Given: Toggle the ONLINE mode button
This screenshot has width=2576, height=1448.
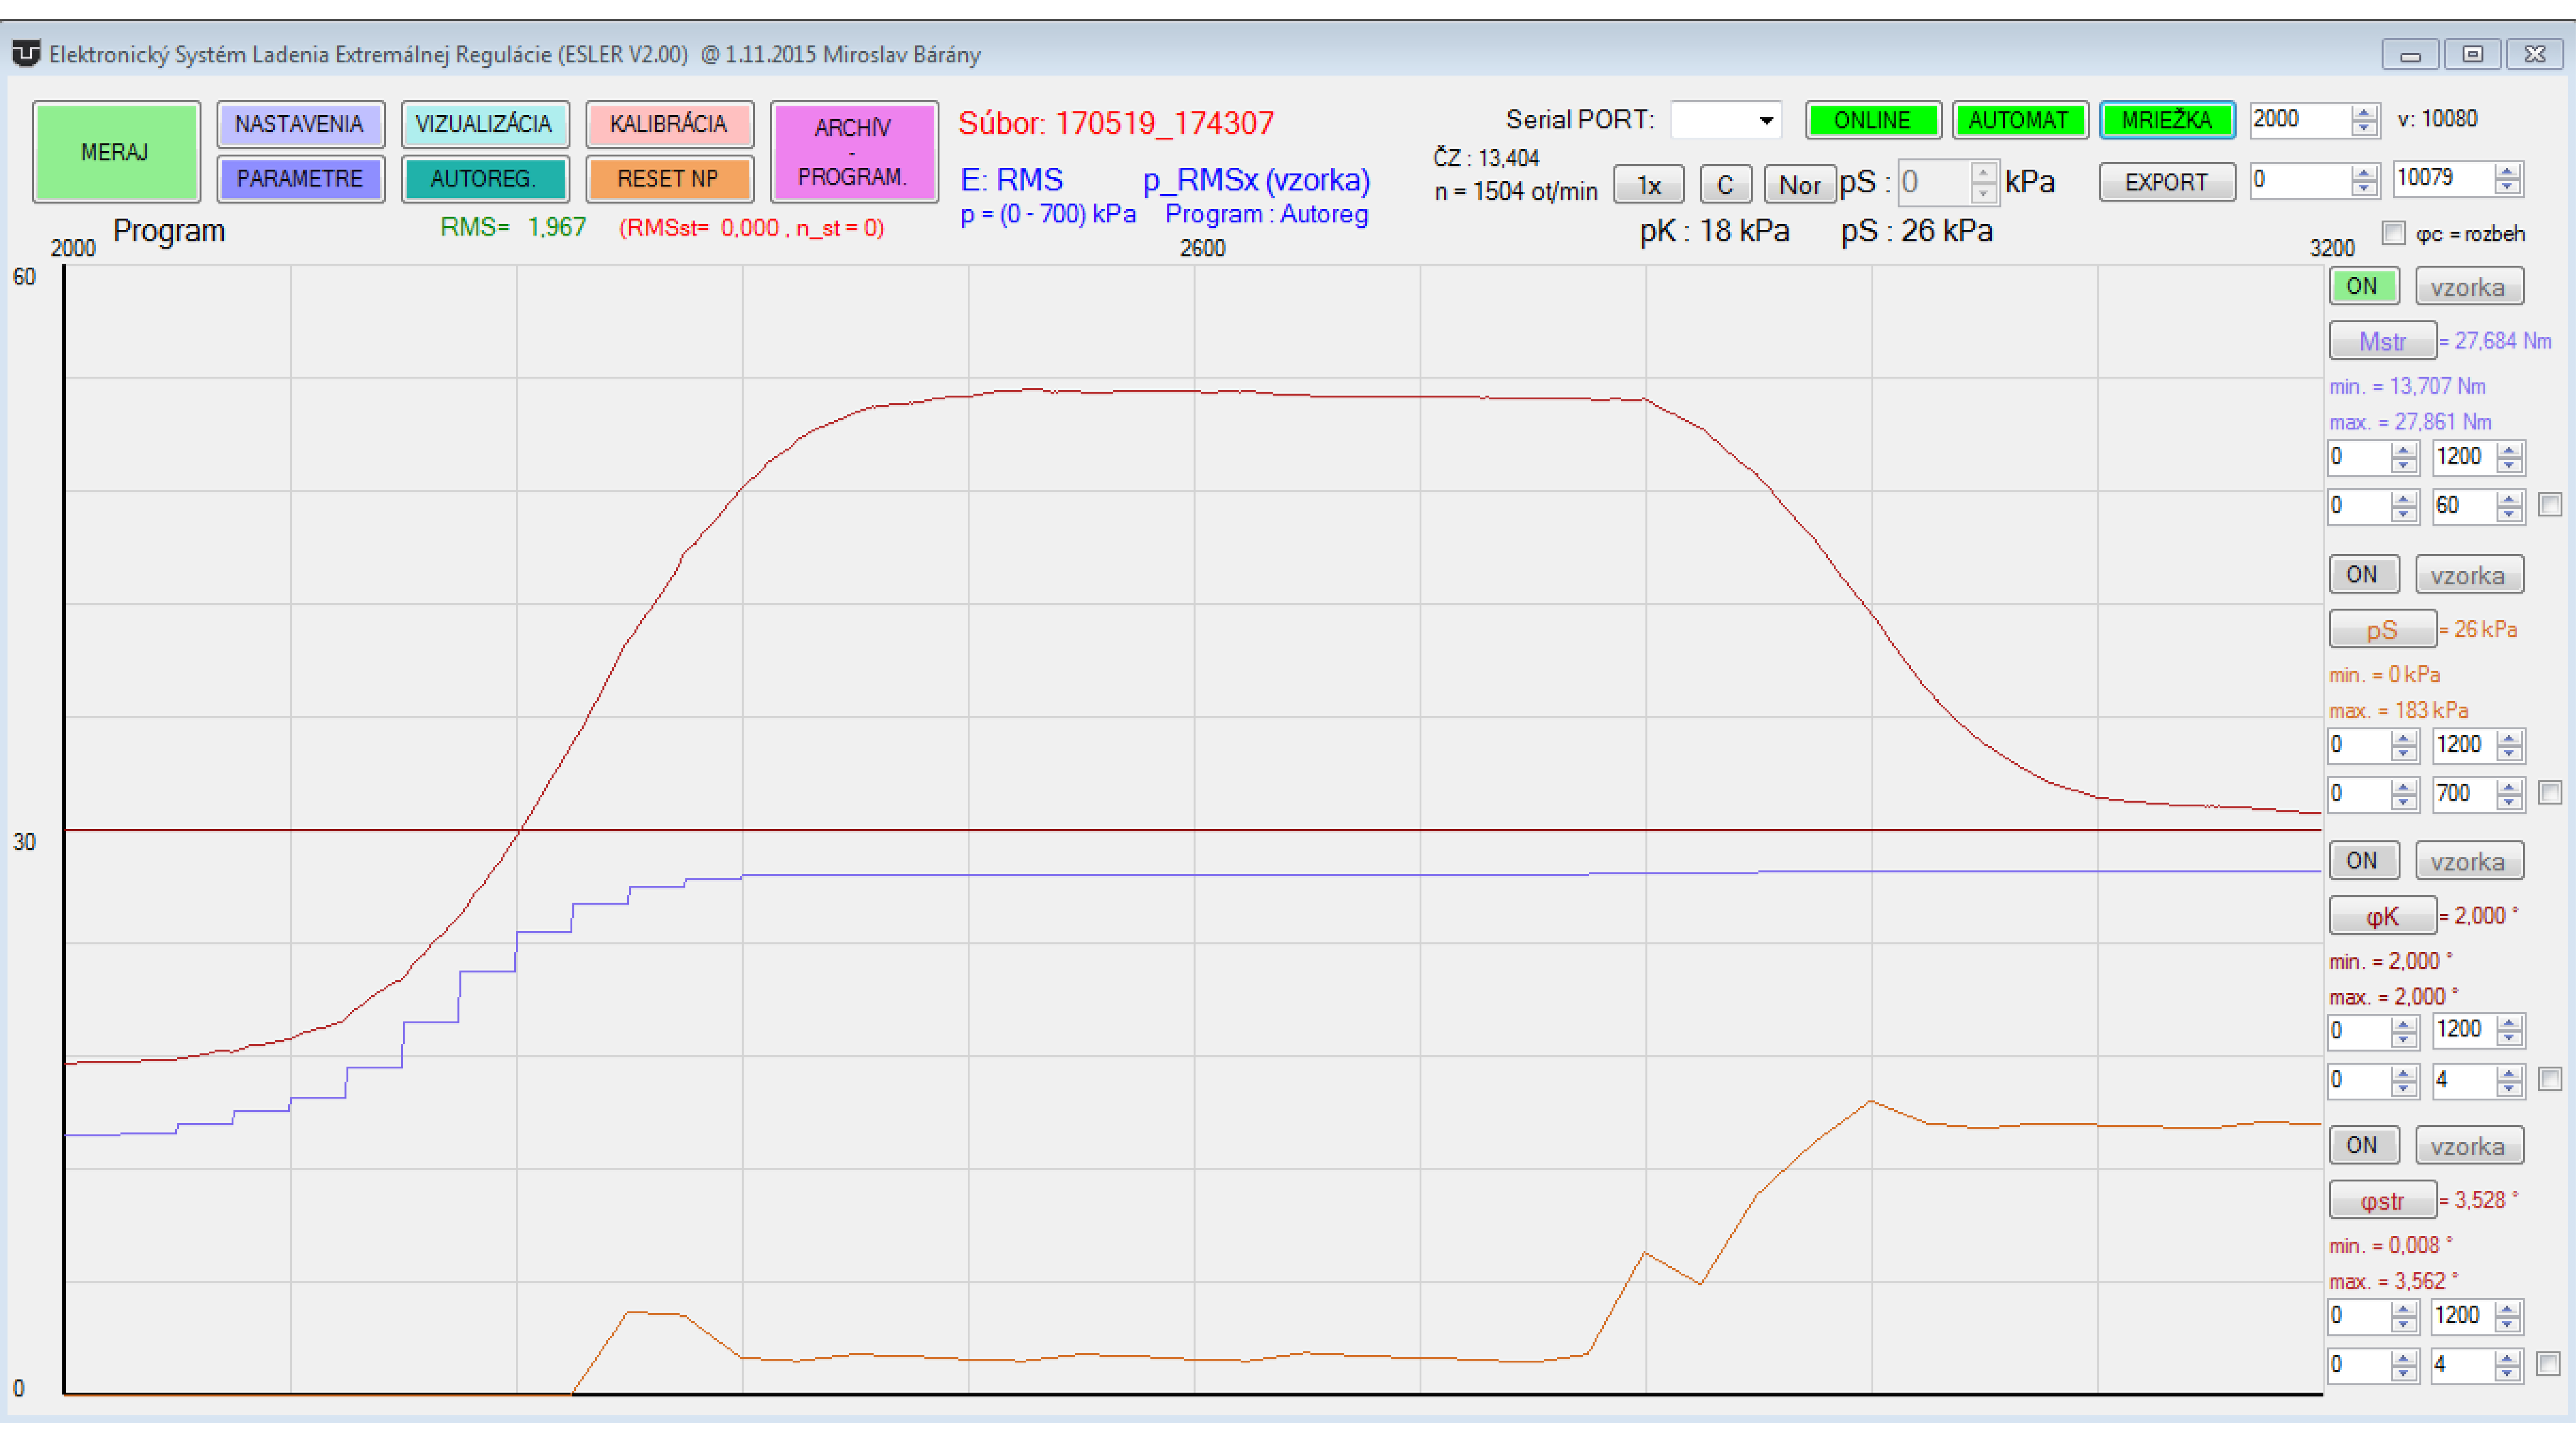Looking at the screenshot, I should coord(1872,120).
